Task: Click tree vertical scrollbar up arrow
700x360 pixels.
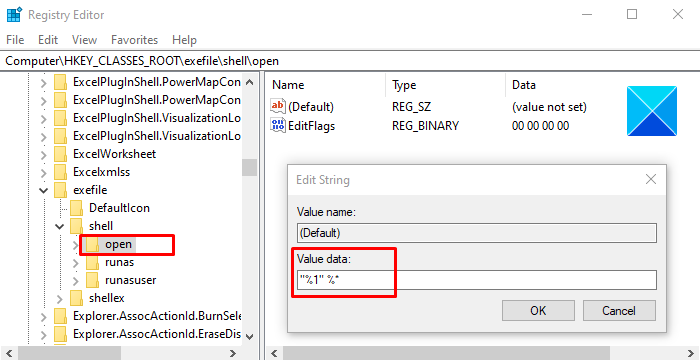Action: [250, 82]
